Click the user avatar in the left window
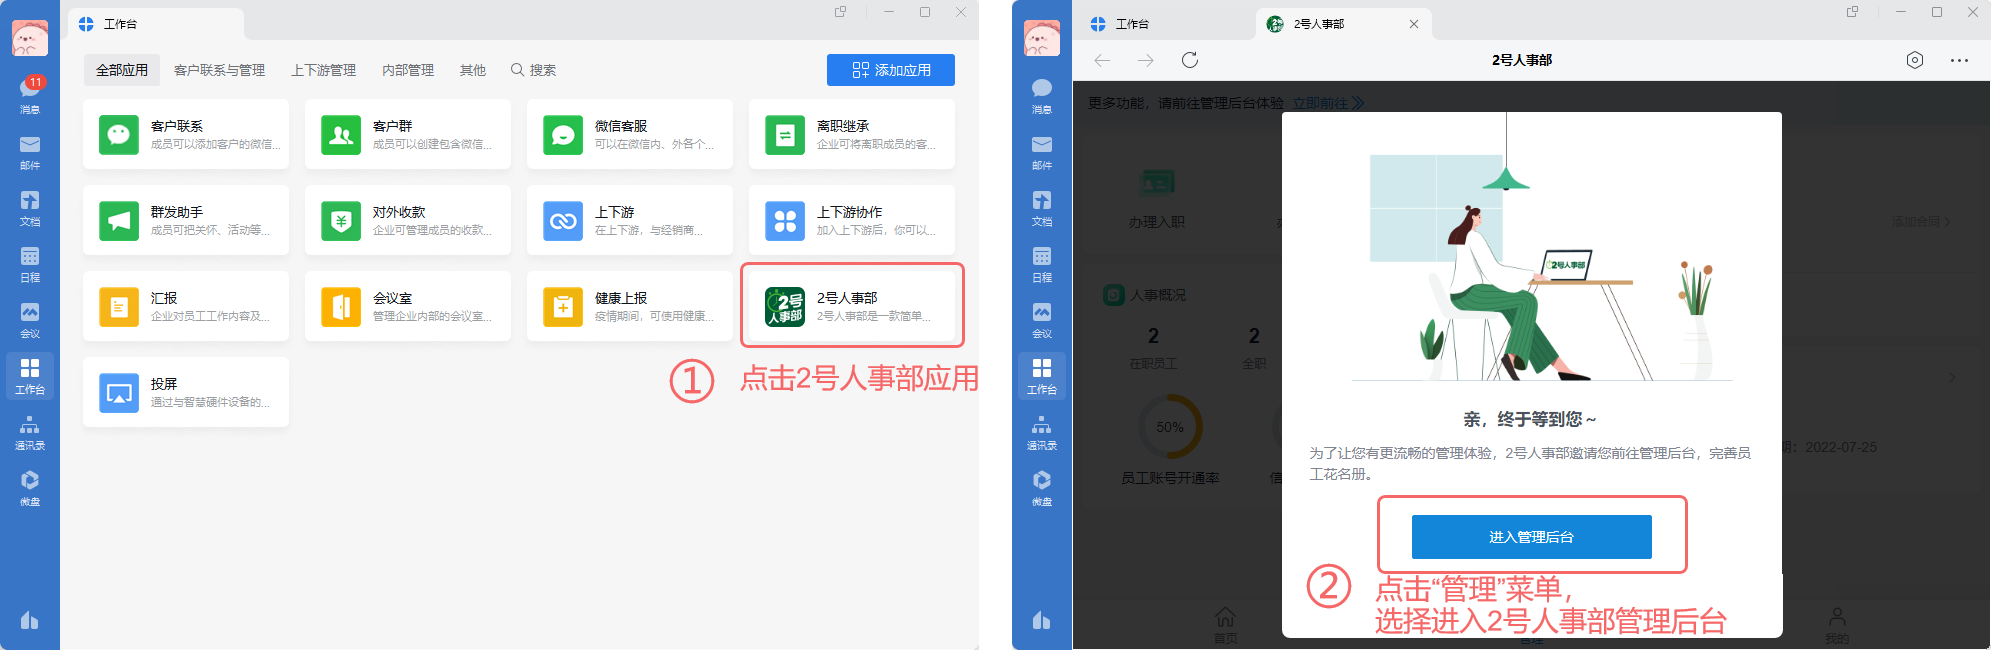The width and height of the screenshot is (1991, 650). click(x=30, y=38)
